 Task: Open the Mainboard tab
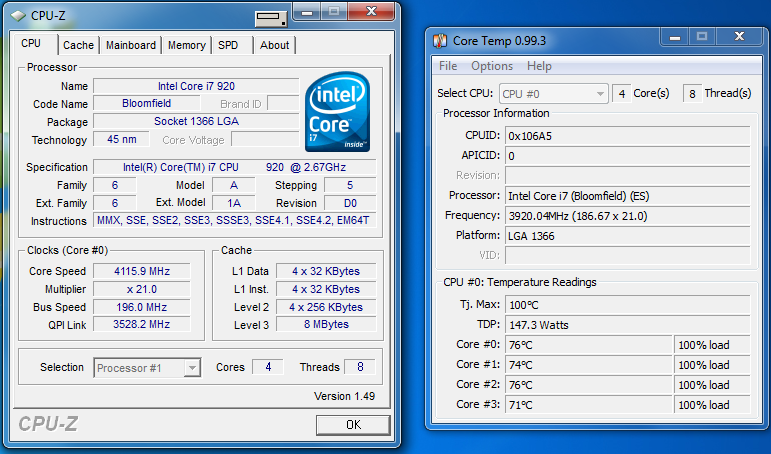[131, 45]
